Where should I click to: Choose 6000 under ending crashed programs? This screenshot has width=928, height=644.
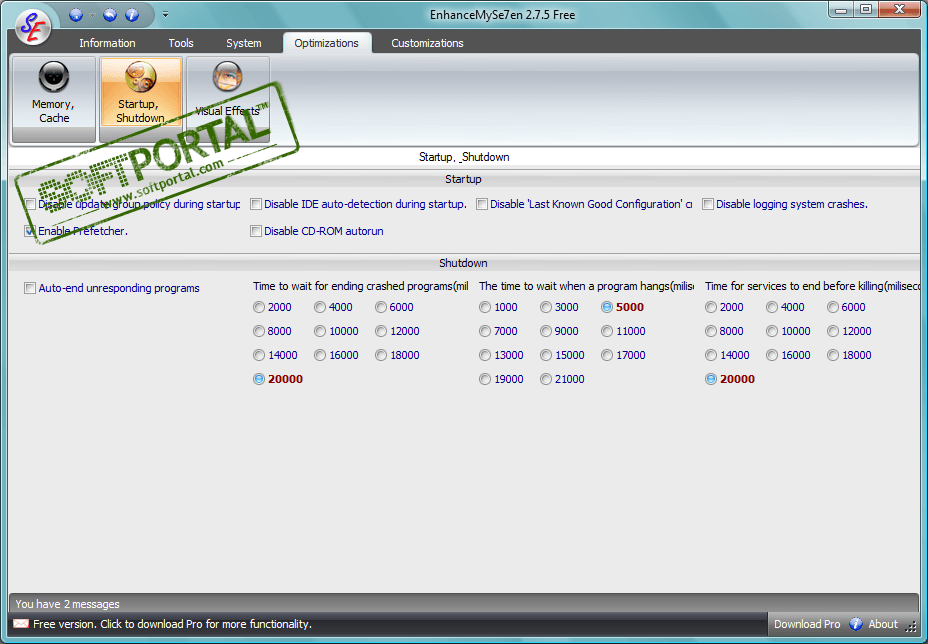[x=394, y=307]
